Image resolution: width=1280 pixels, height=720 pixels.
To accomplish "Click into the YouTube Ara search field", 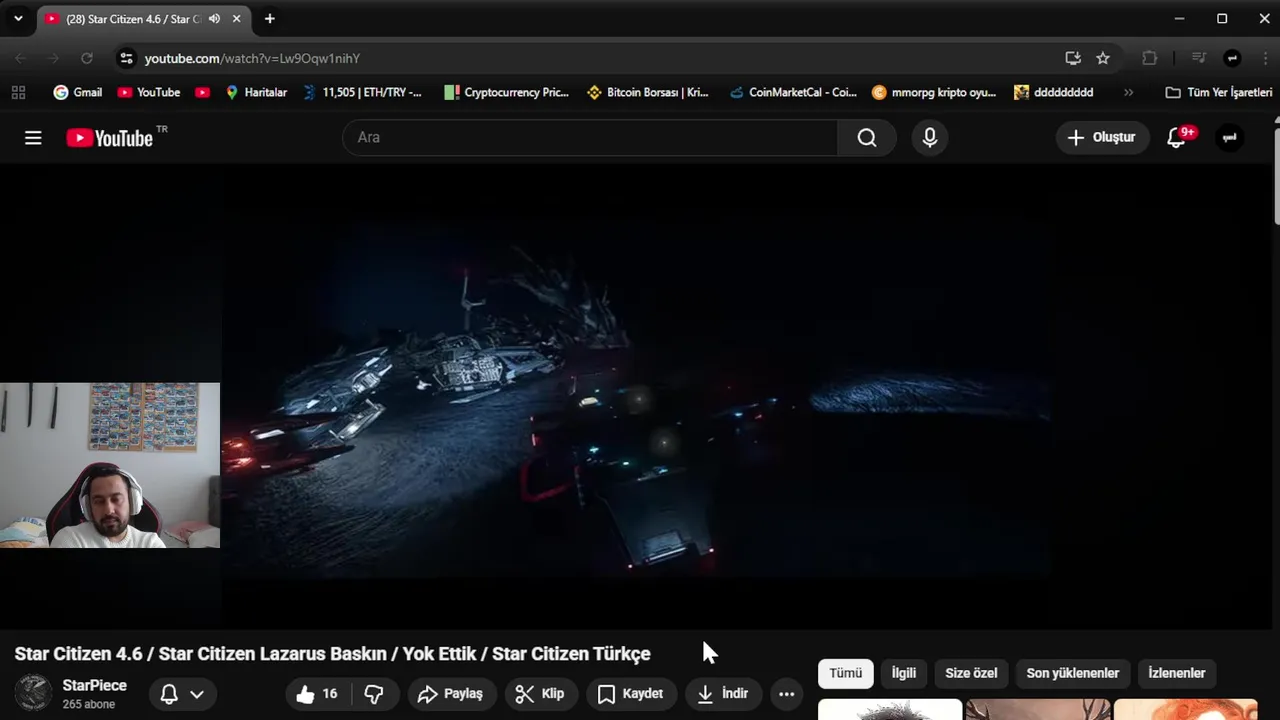I will [x=590, y=138].
